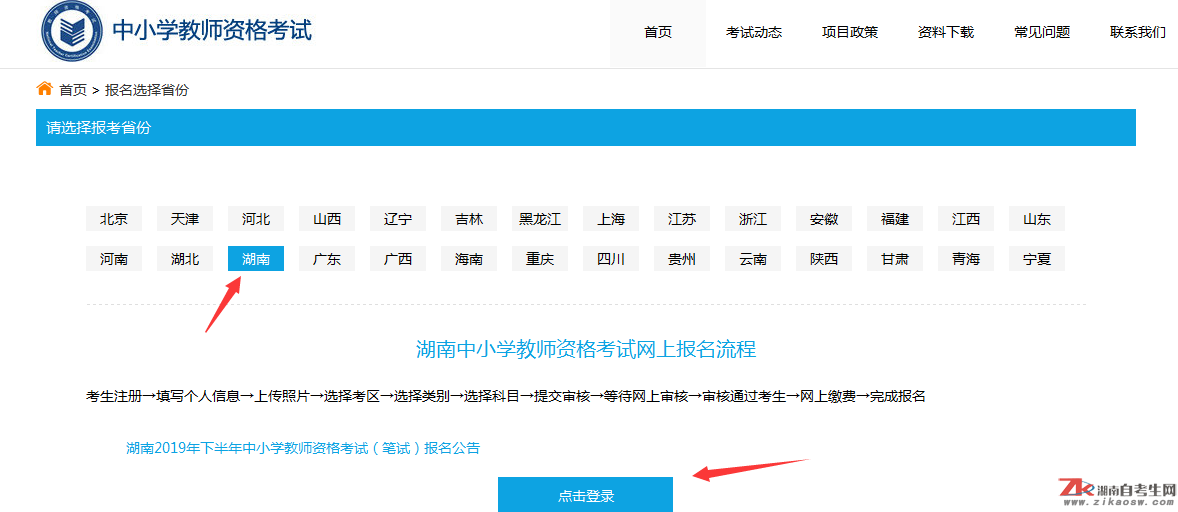Select the 广西 province button
1178x512 pixels.
click(397, 259)
